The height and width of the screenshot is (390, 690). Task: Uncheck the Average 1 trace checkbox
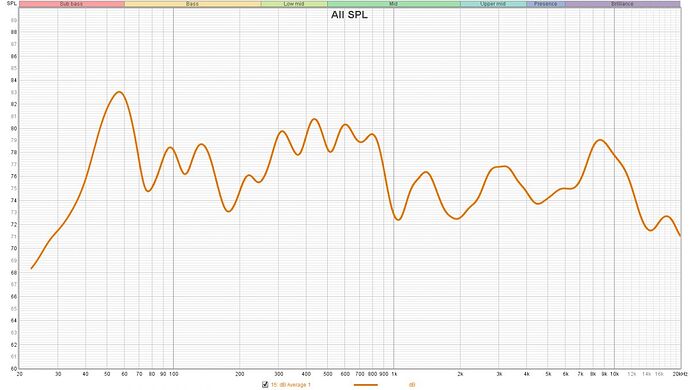tap(265, 385)
